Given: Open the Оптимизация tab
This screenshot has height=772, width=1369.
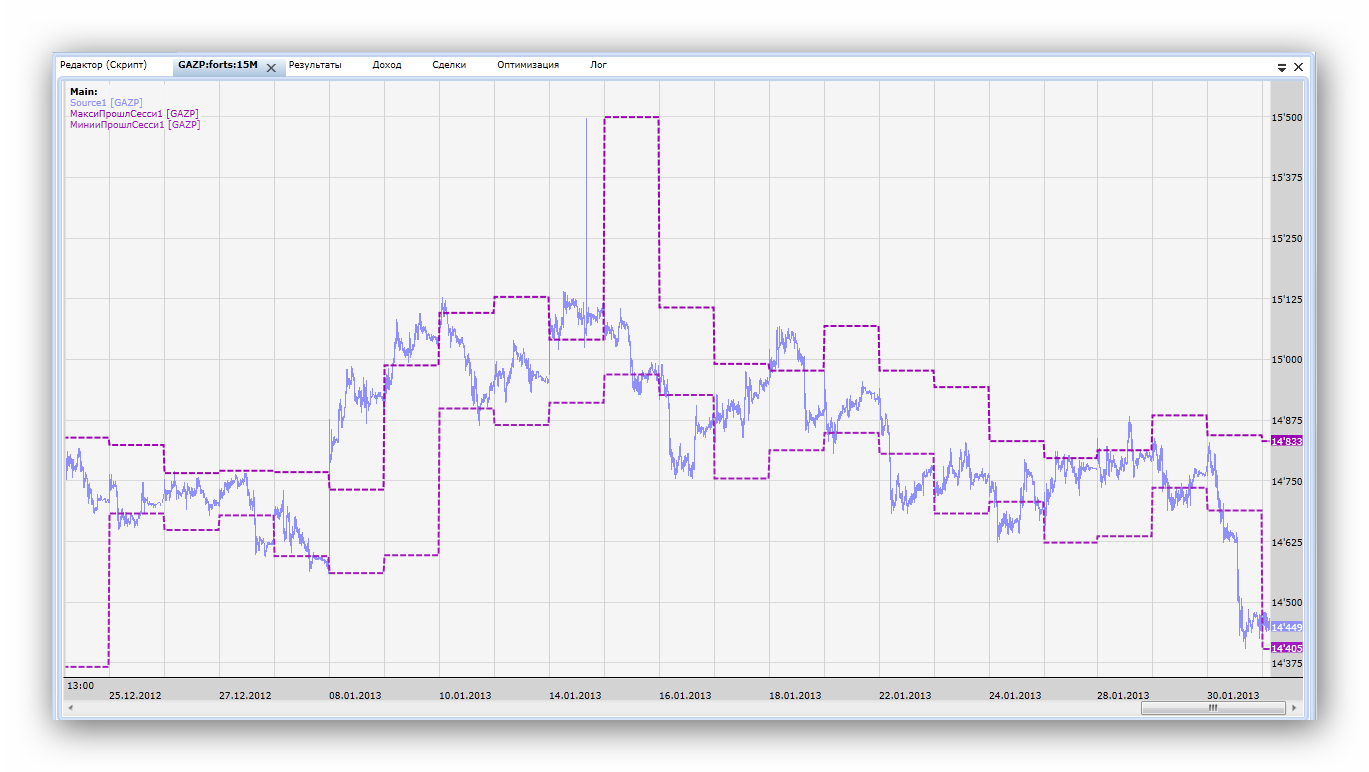Looking at the screenshot, I should [528, 65].
